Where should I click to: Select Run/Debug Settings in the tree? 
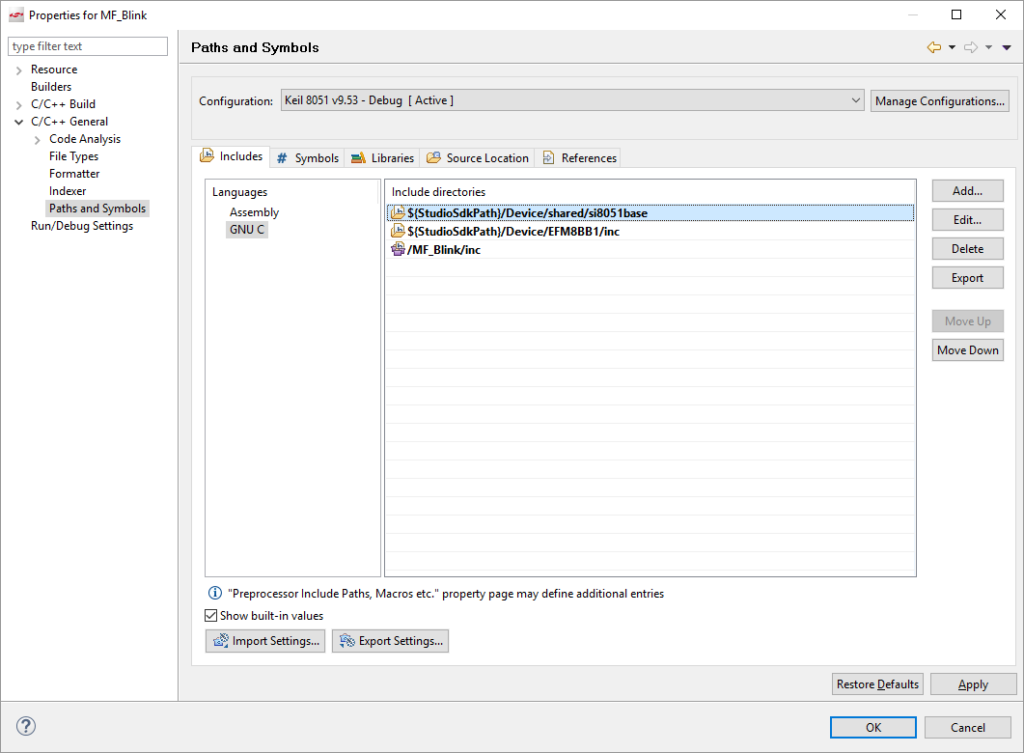(82, 226)
